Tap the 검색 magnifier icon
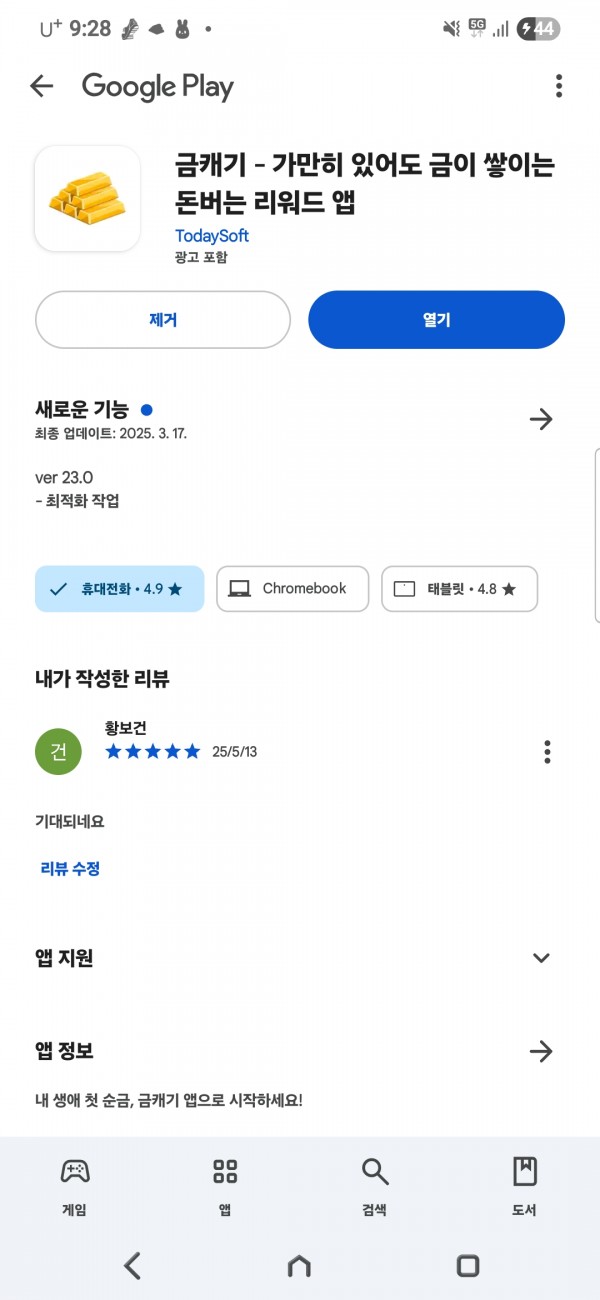Screen dimensions: 600x1300 pyautogui.click(x=375, y=1172)
